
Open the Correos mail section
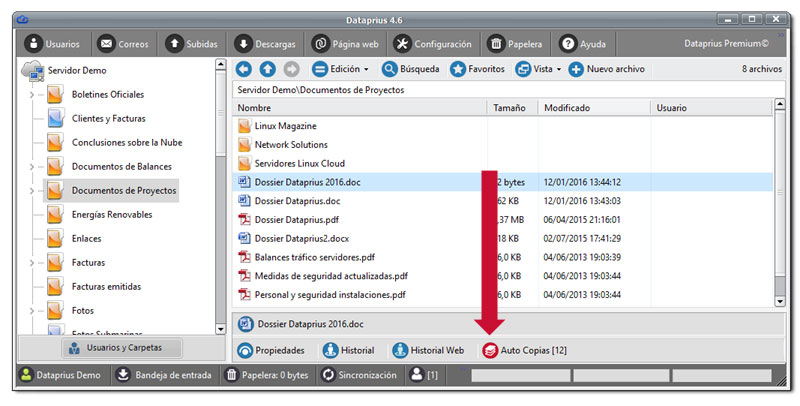(123, 44)
